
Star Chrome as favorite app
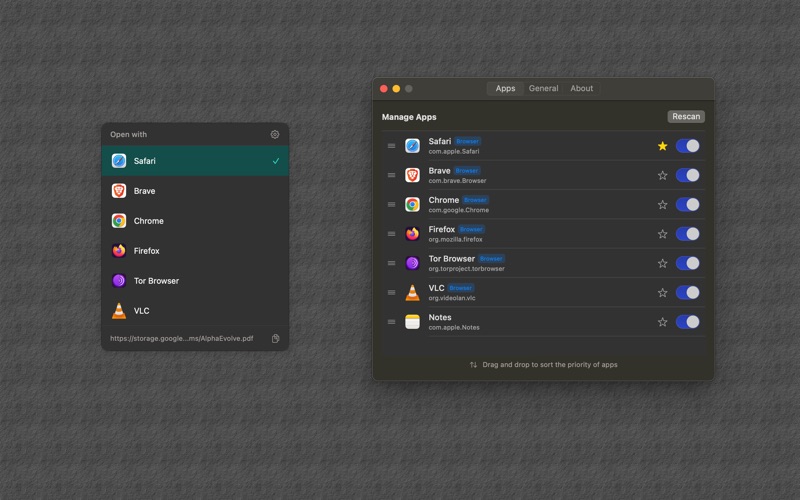662,205
